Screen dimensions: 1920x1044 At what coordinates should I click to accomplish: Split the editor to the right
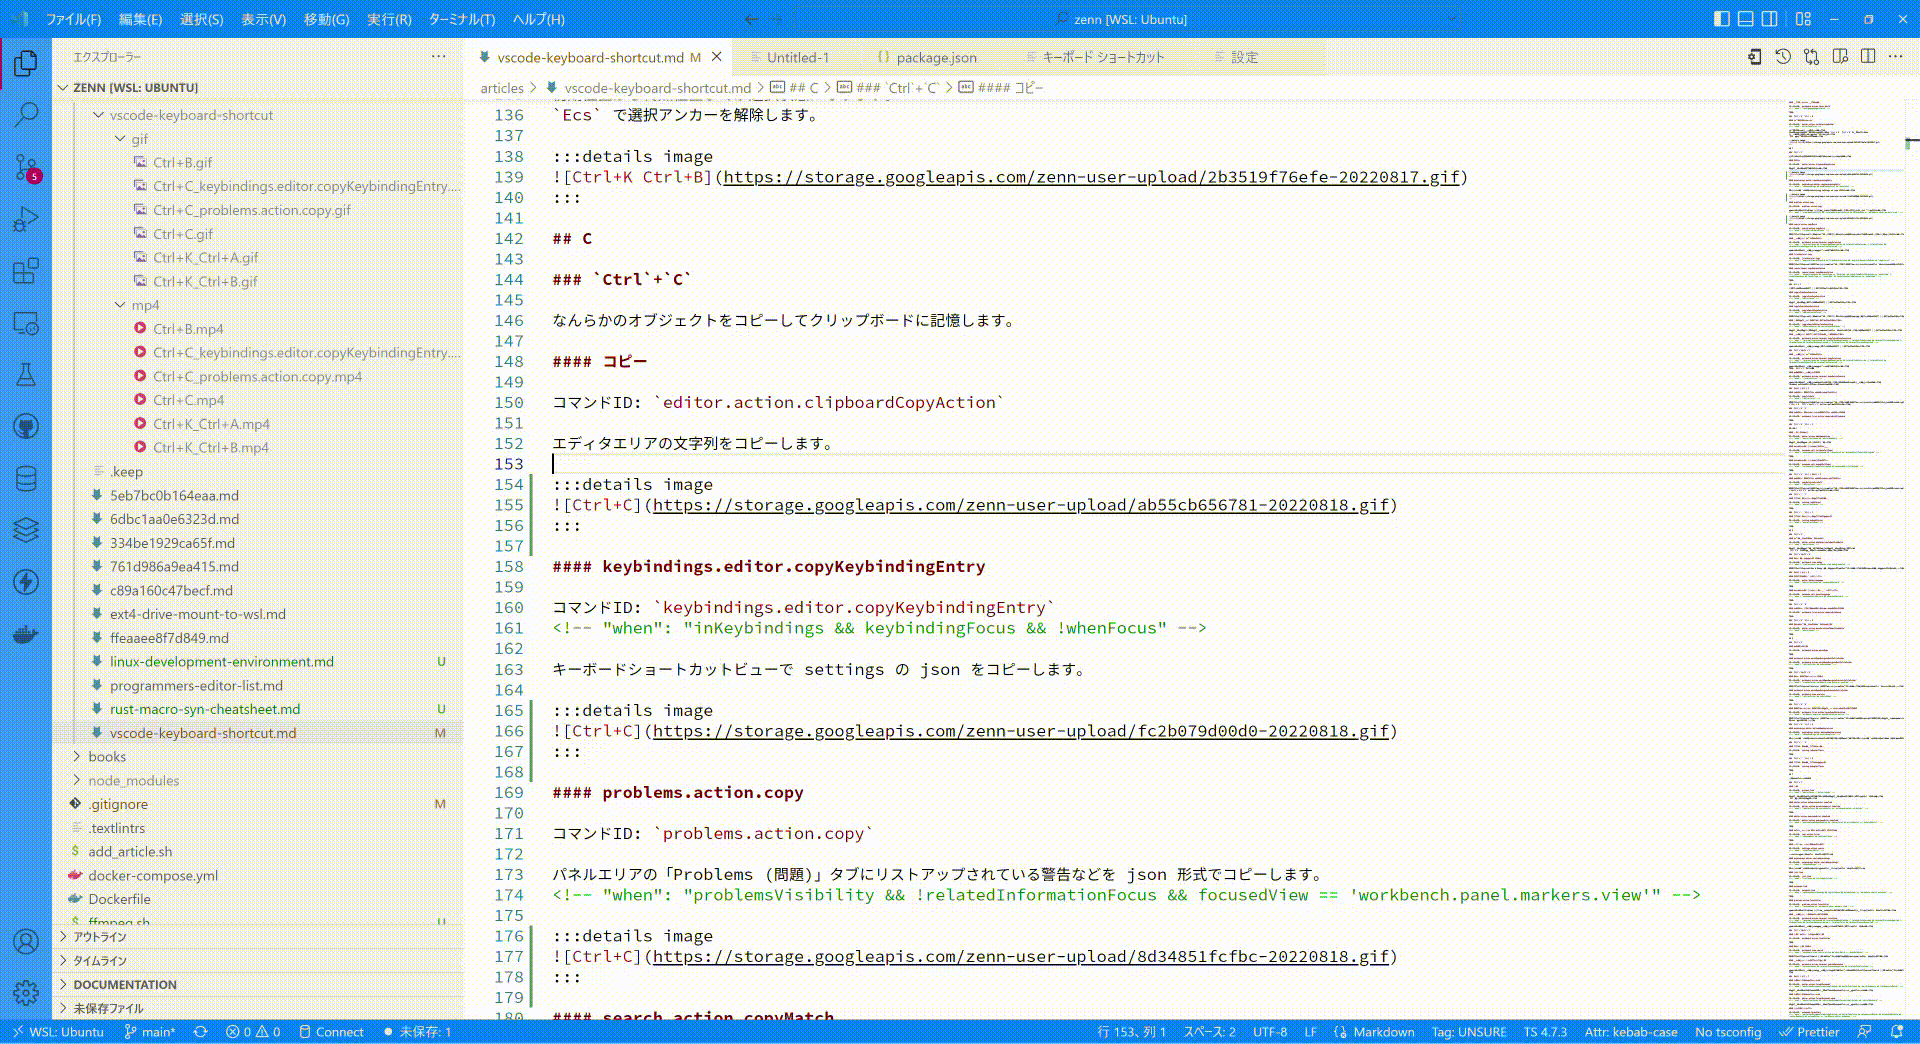(x=1868, y=57)
